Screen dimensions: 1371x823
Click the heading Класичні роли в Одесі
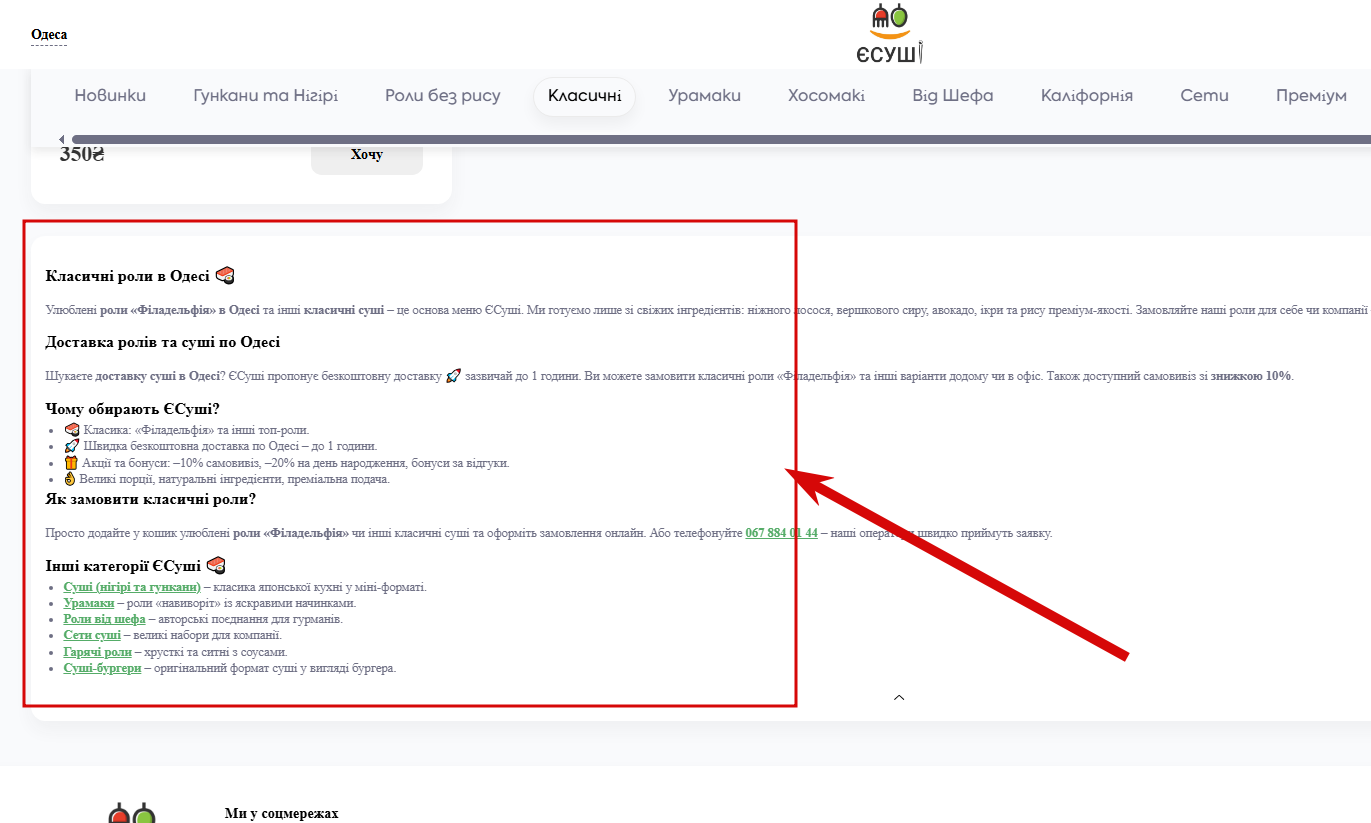pyautogui.click(x=140, y=276)
